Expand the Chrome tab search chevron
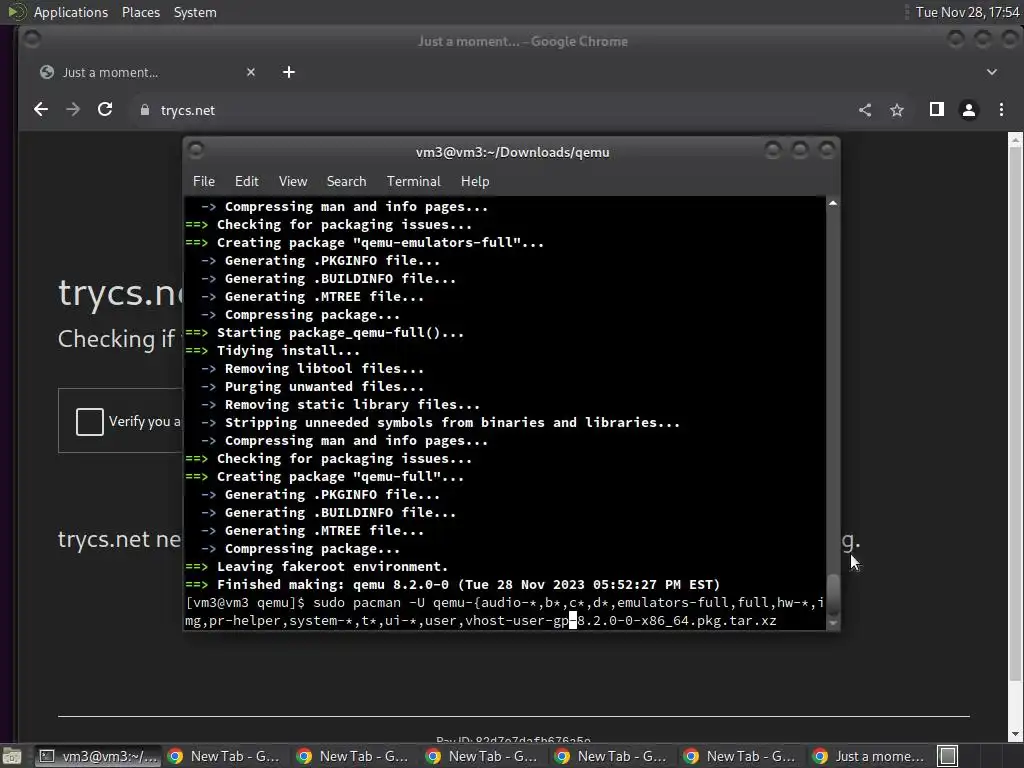Viewport: 1024px width, 768px height. 992,72
